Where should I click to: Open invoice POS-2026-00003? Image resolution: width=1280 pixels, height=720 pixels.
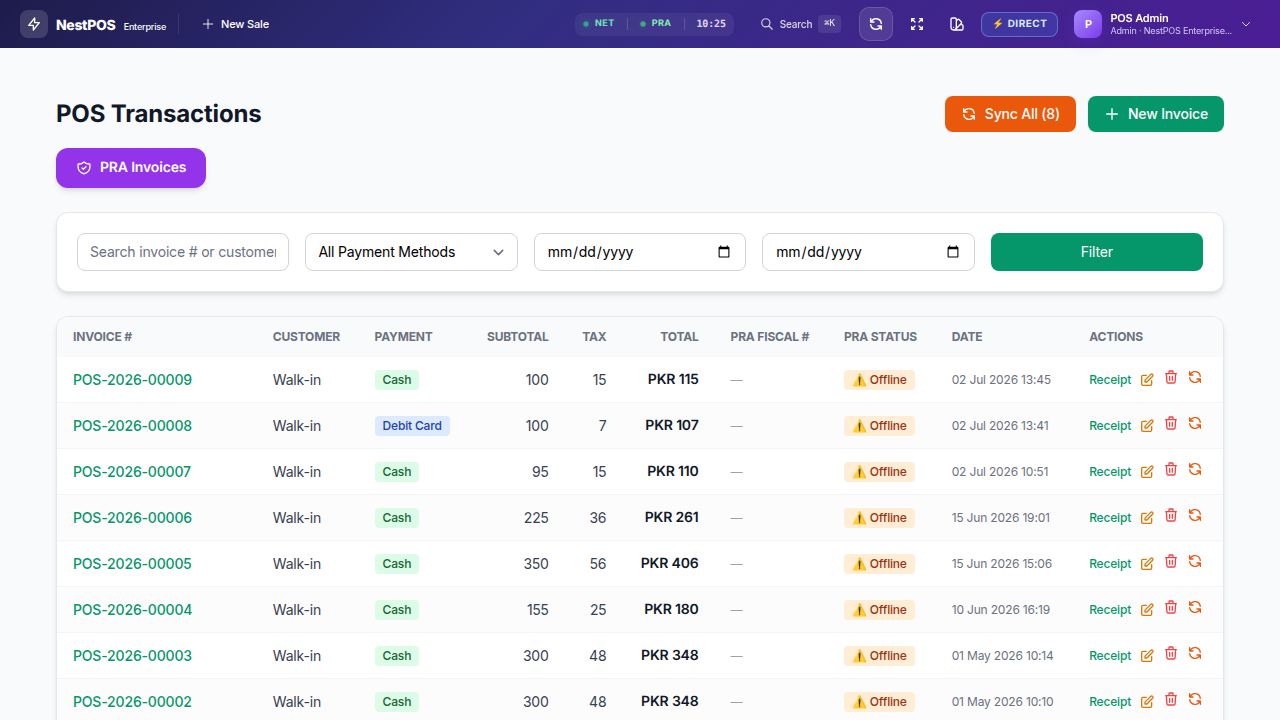coord(132,656)
